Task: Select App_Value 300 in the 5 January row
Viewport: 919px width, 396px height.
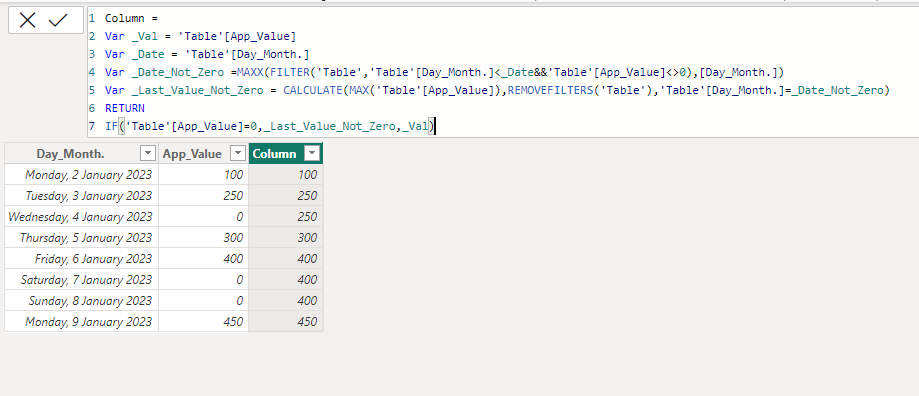Action: tap(203, 238)
